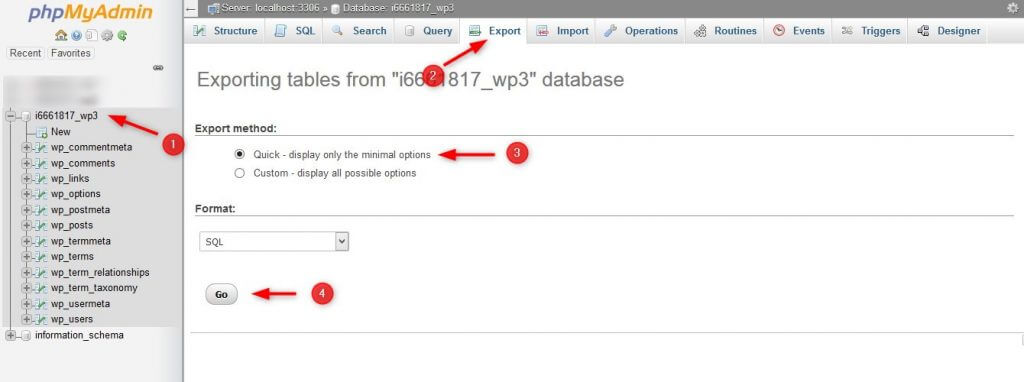Open the Search tab
The width and height of the screenshot is (1024, 382).
coord(359,31)
